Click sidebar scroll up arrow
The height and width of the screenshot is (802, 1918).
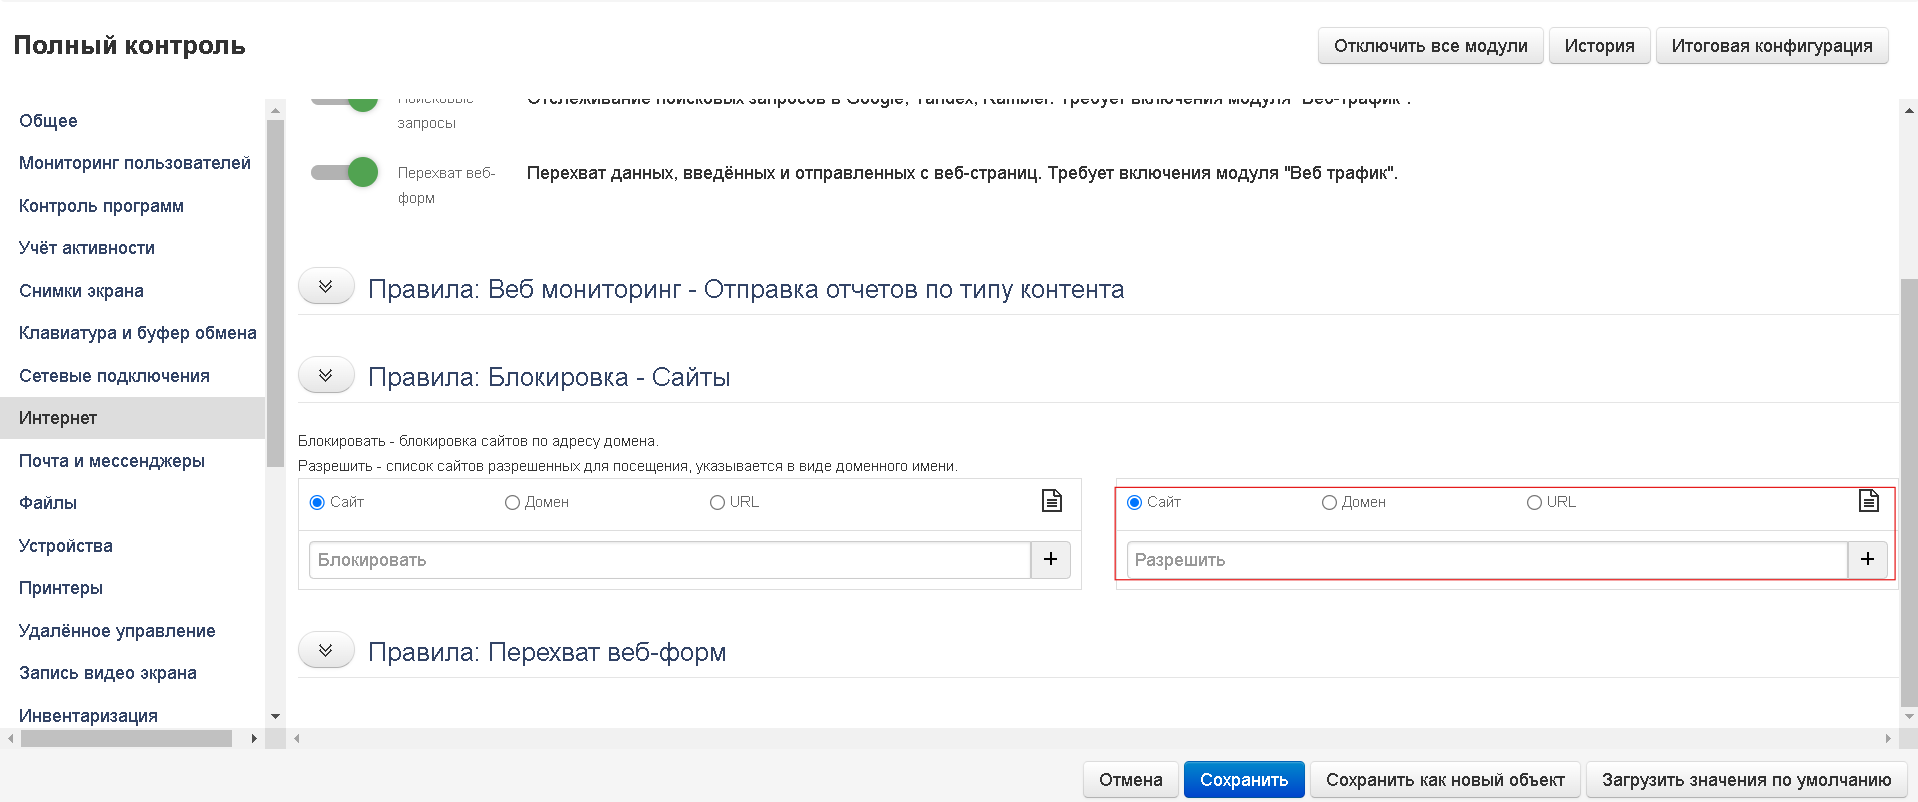coord(276,109)
